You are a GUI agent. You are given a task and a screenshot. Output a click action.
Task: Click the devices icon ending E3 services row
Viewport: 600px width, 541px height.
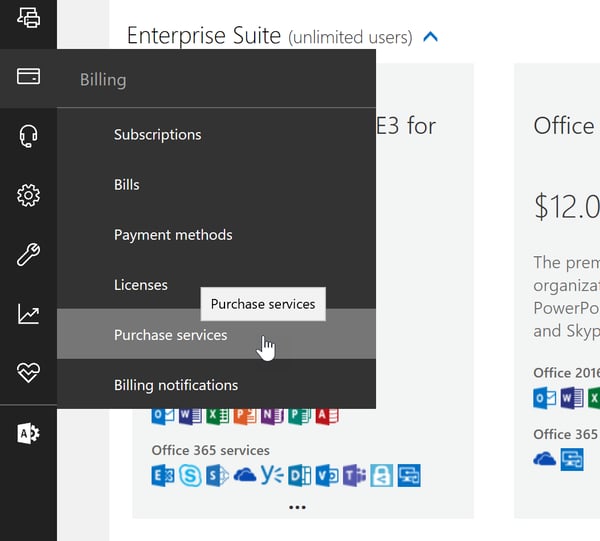(409, 476)
